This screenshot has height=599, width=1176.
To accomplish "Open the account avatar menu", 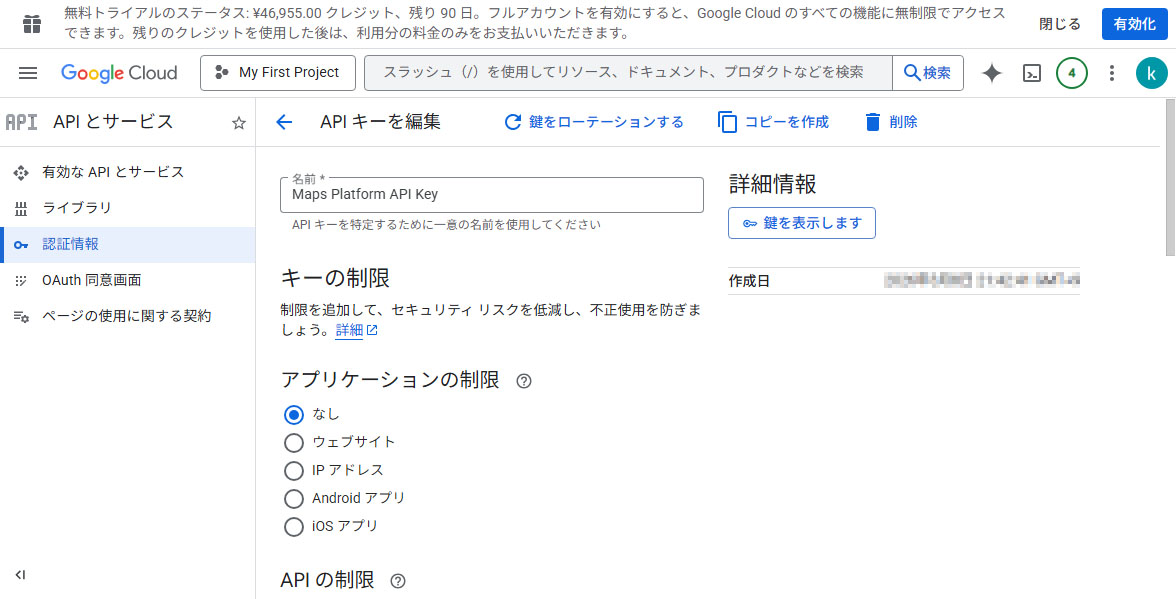I will (x=1151, y=73).
